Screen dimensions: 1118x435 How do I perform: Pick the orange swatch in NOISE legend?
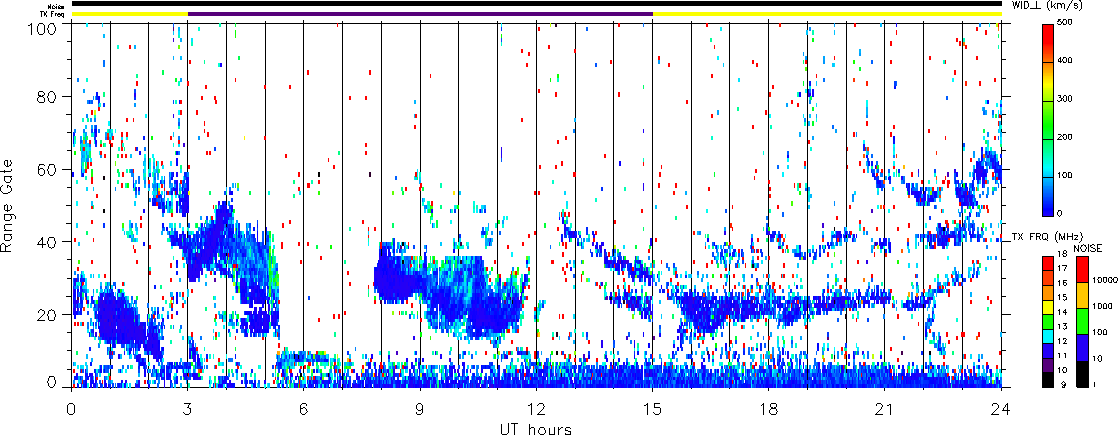(1082, 297)
